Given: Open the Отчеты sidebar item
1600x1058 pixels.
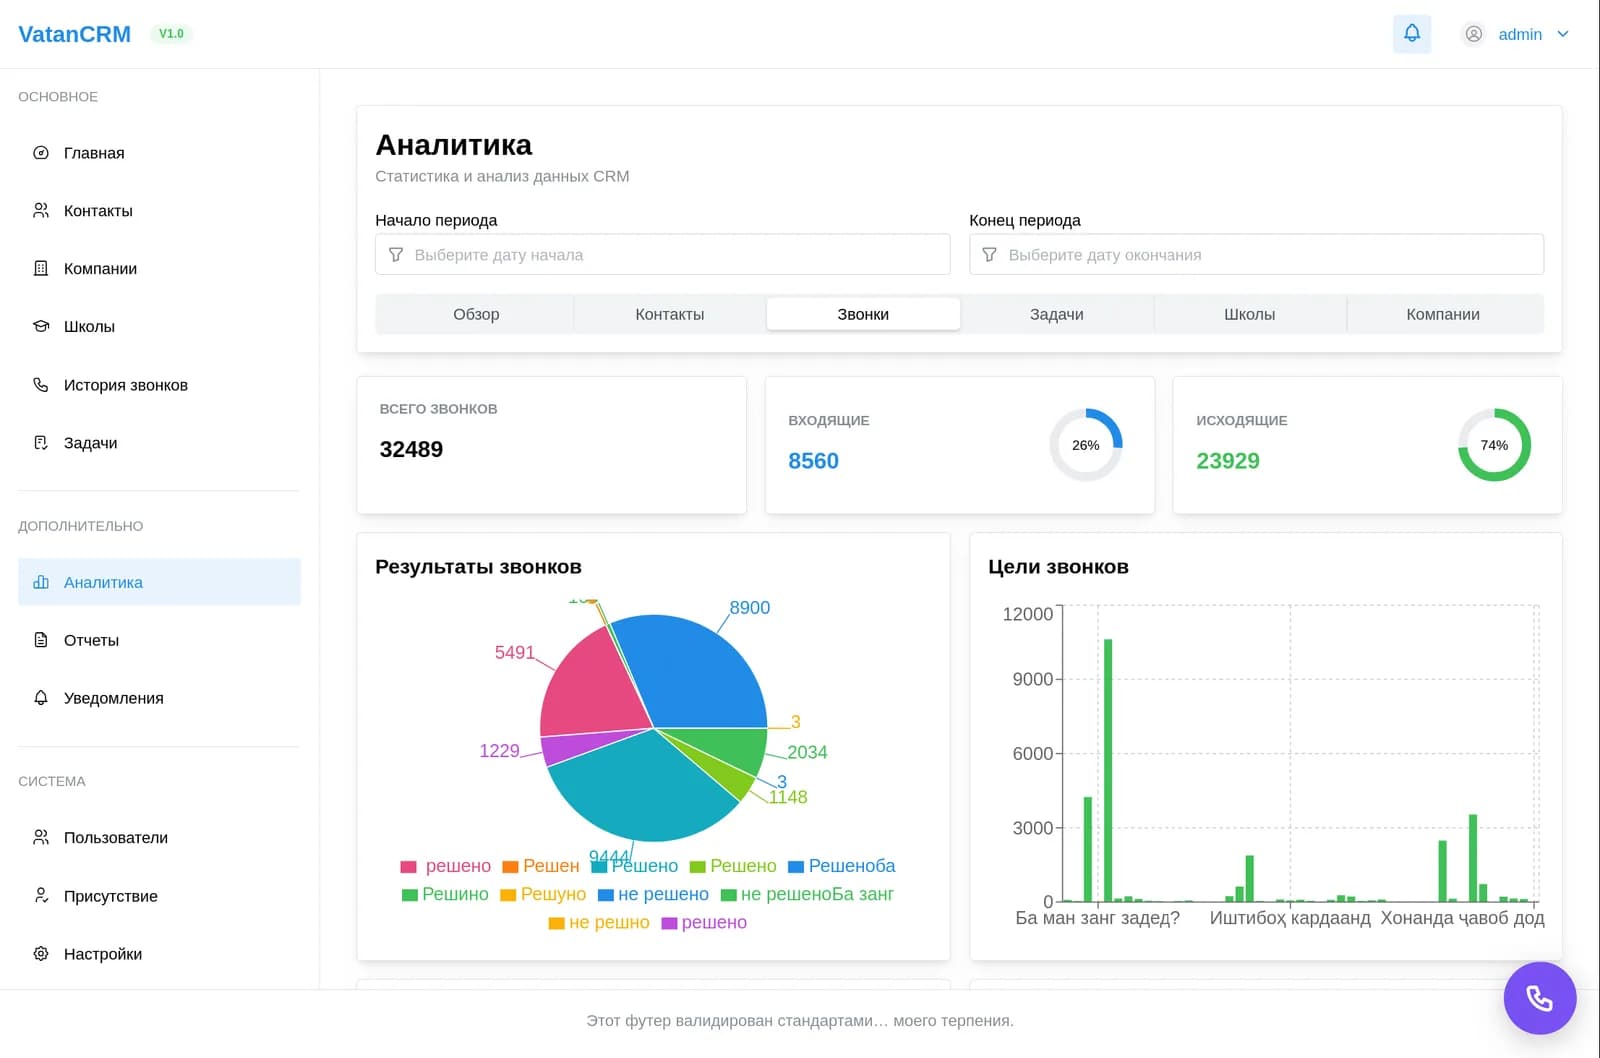Looking at the screenshot, I should 159,640.
